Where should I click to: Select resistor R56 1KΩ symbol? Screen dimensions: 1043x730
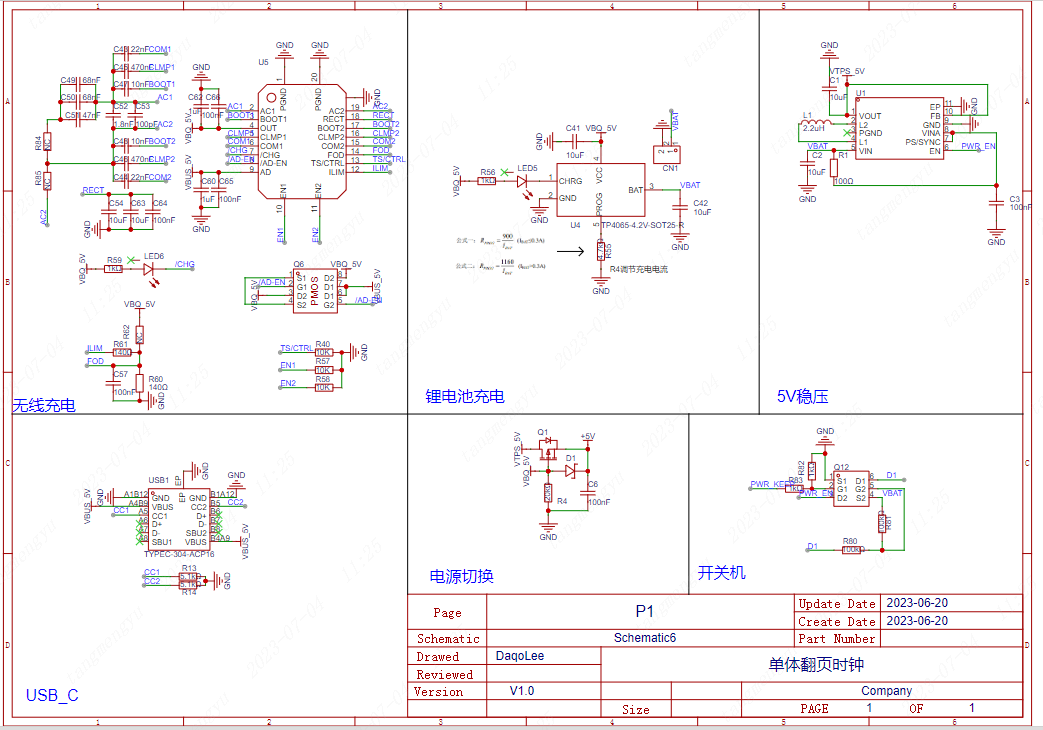[487, 181]
